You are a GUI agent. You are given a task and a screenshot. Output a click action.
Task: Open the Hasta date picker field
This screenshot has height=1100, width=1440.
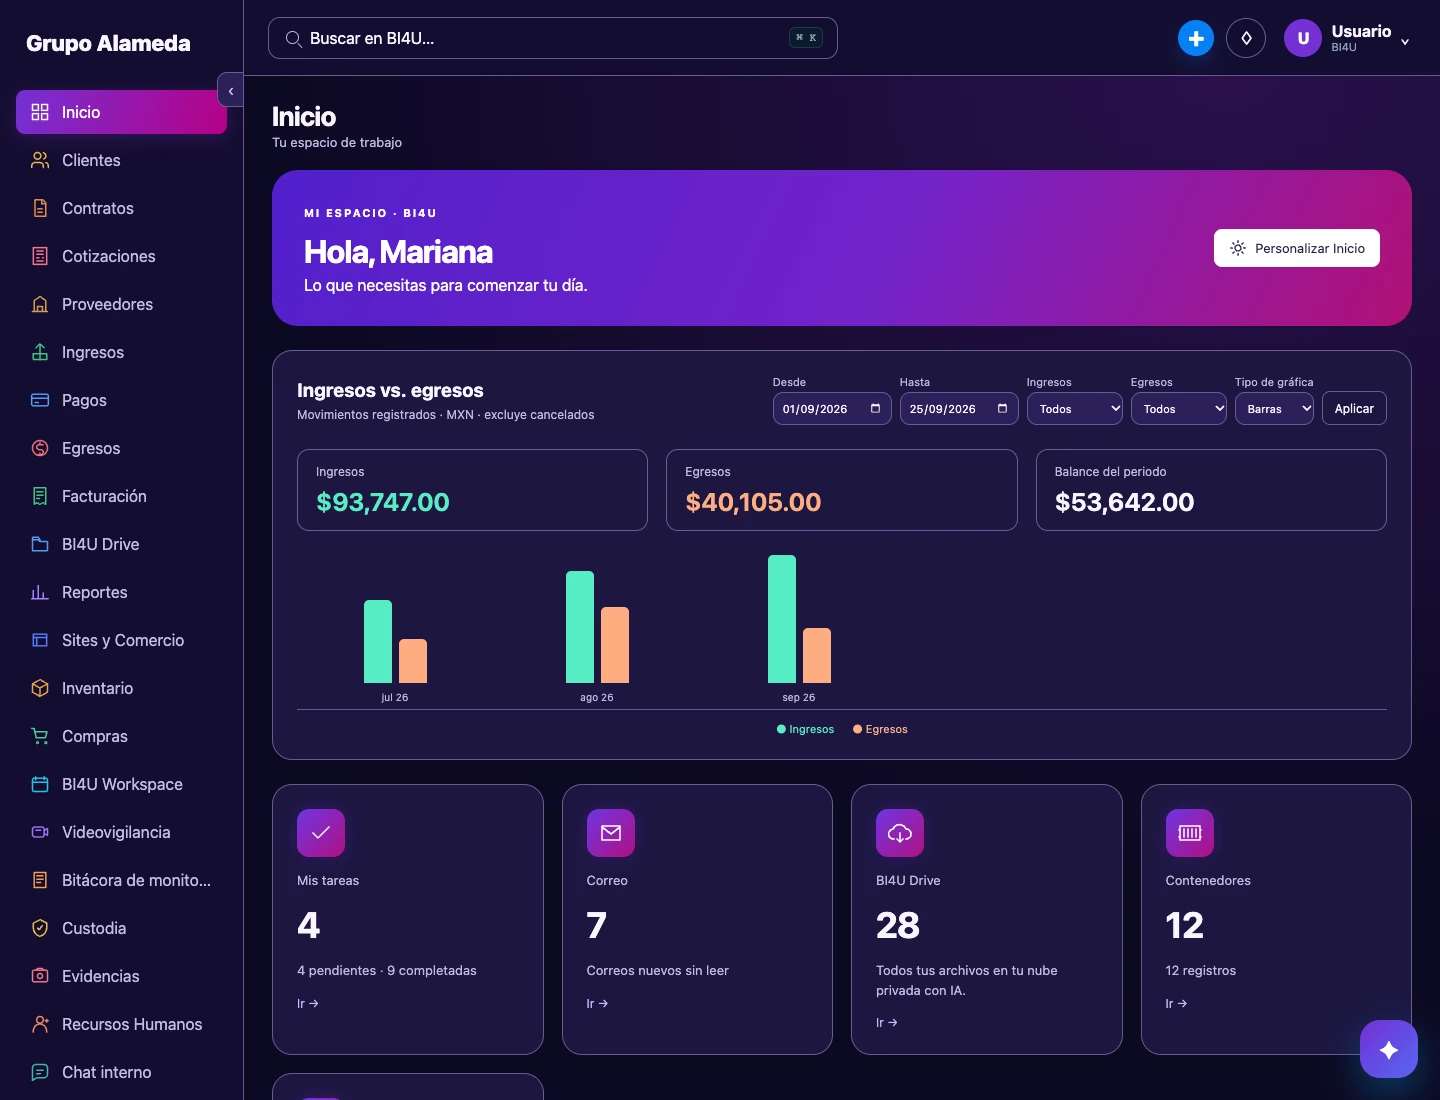click(x=959, y=408)
